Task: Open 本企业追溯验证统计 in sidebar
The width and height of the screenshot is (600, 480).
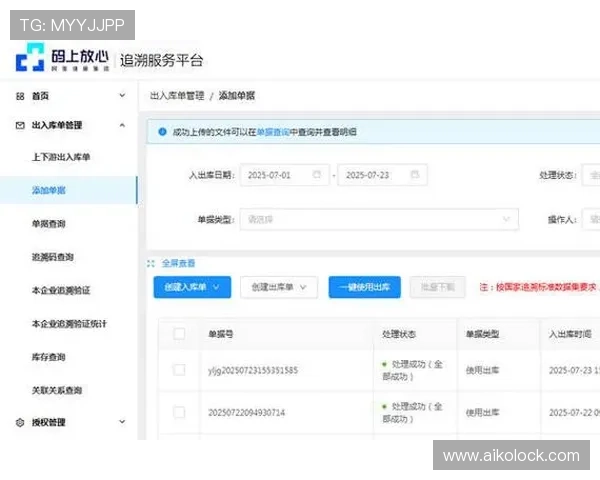Action: point(69,324)
